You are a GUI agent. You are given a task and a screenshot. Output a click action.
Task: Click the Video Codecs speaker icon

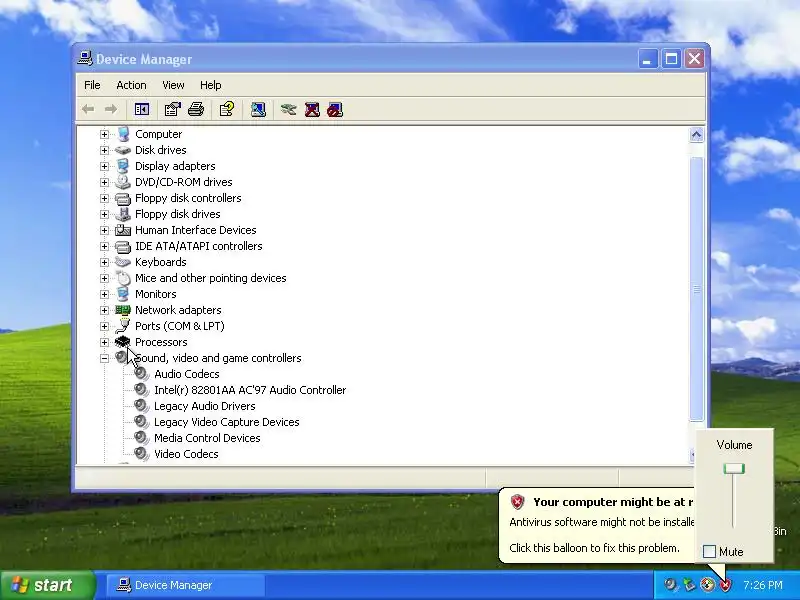[141, 454]
